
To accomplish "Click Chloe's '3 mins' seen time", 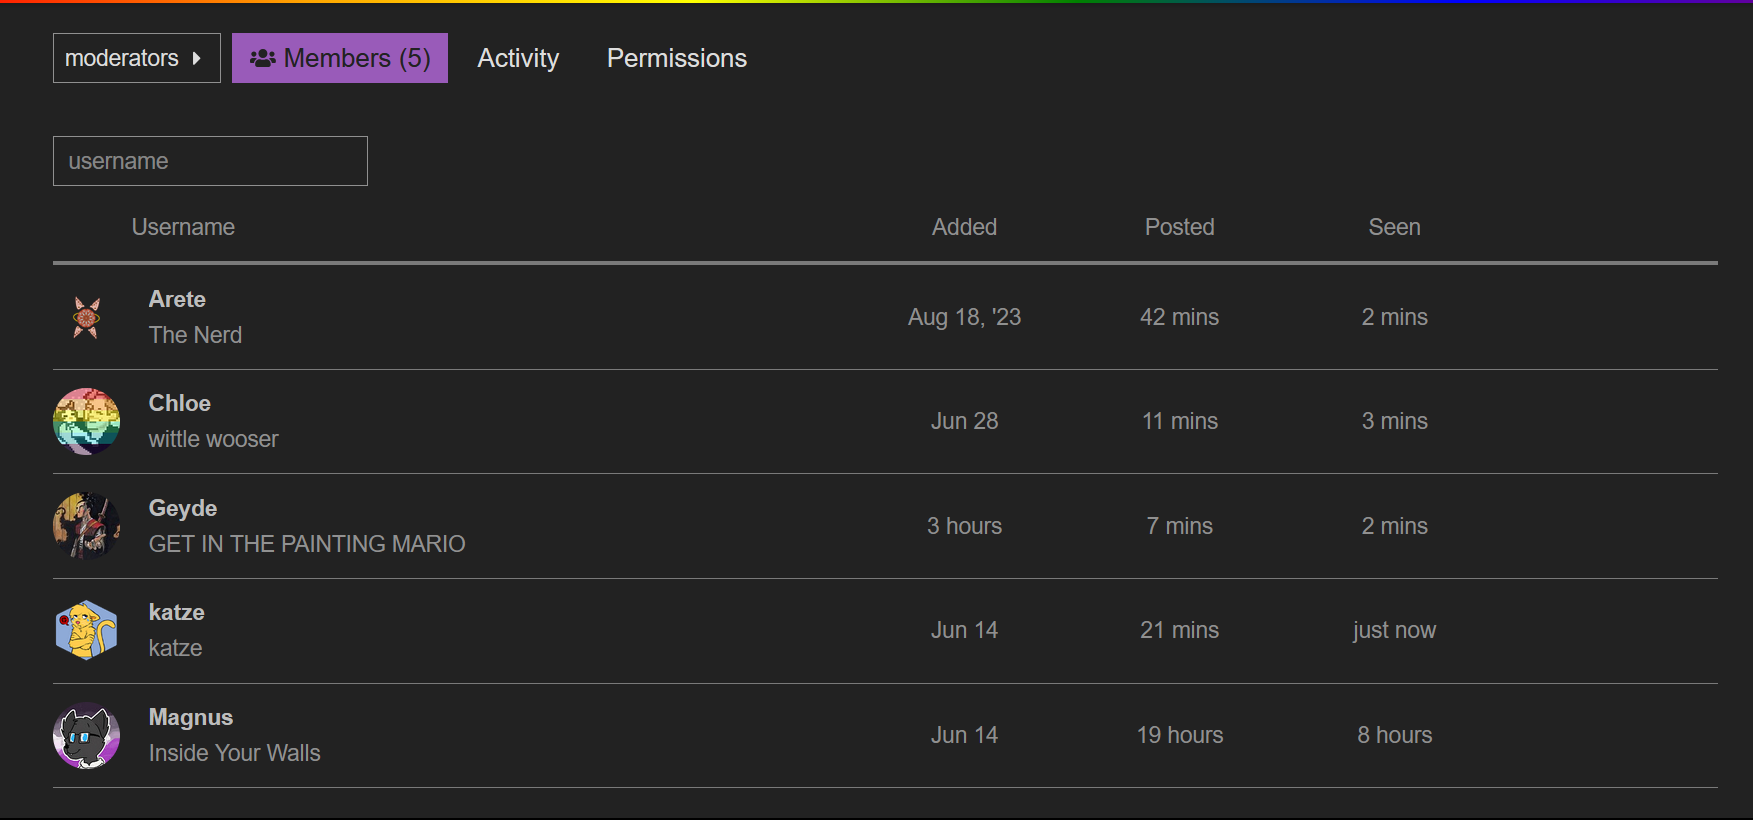I will (1394, 421).
